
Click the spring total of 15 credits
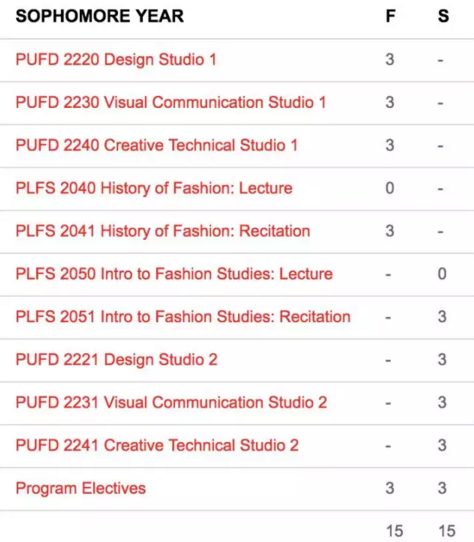[447, 531]
